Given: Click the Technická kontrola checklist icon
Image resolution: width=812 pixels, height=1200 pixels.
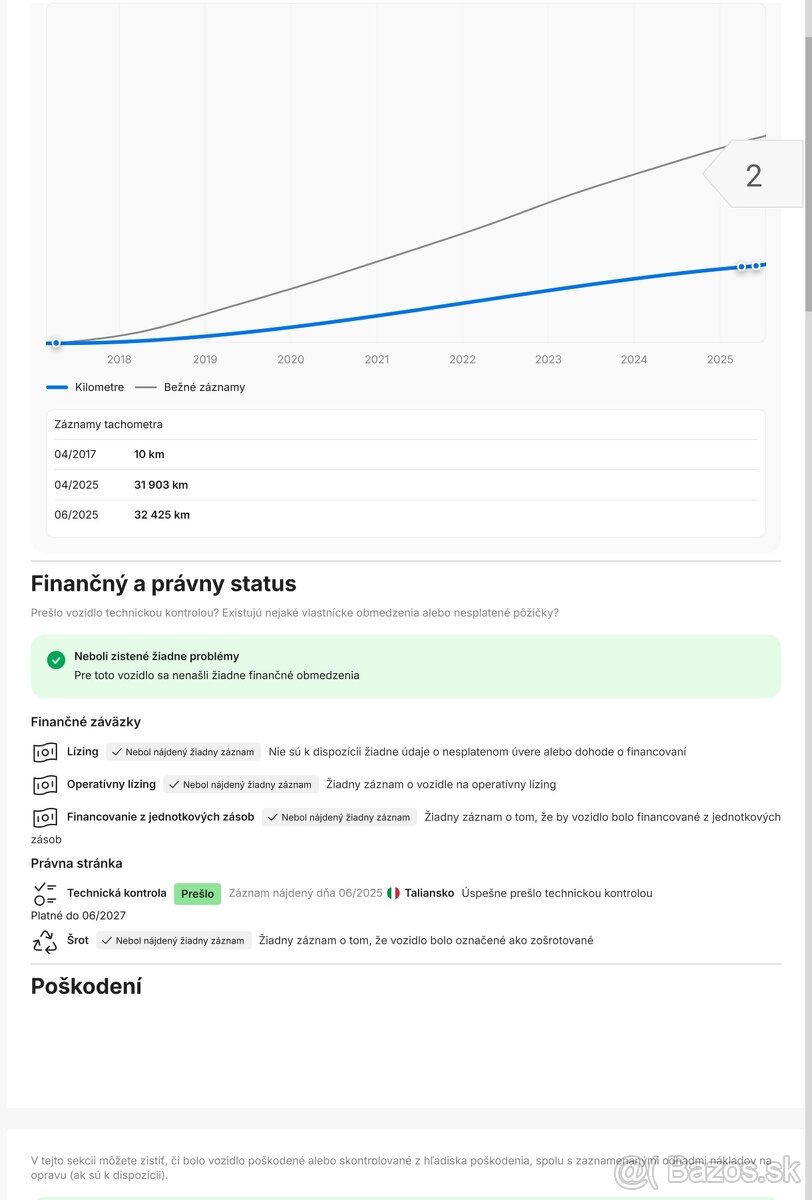Looking at the screenshot, I should pos(45,893).
